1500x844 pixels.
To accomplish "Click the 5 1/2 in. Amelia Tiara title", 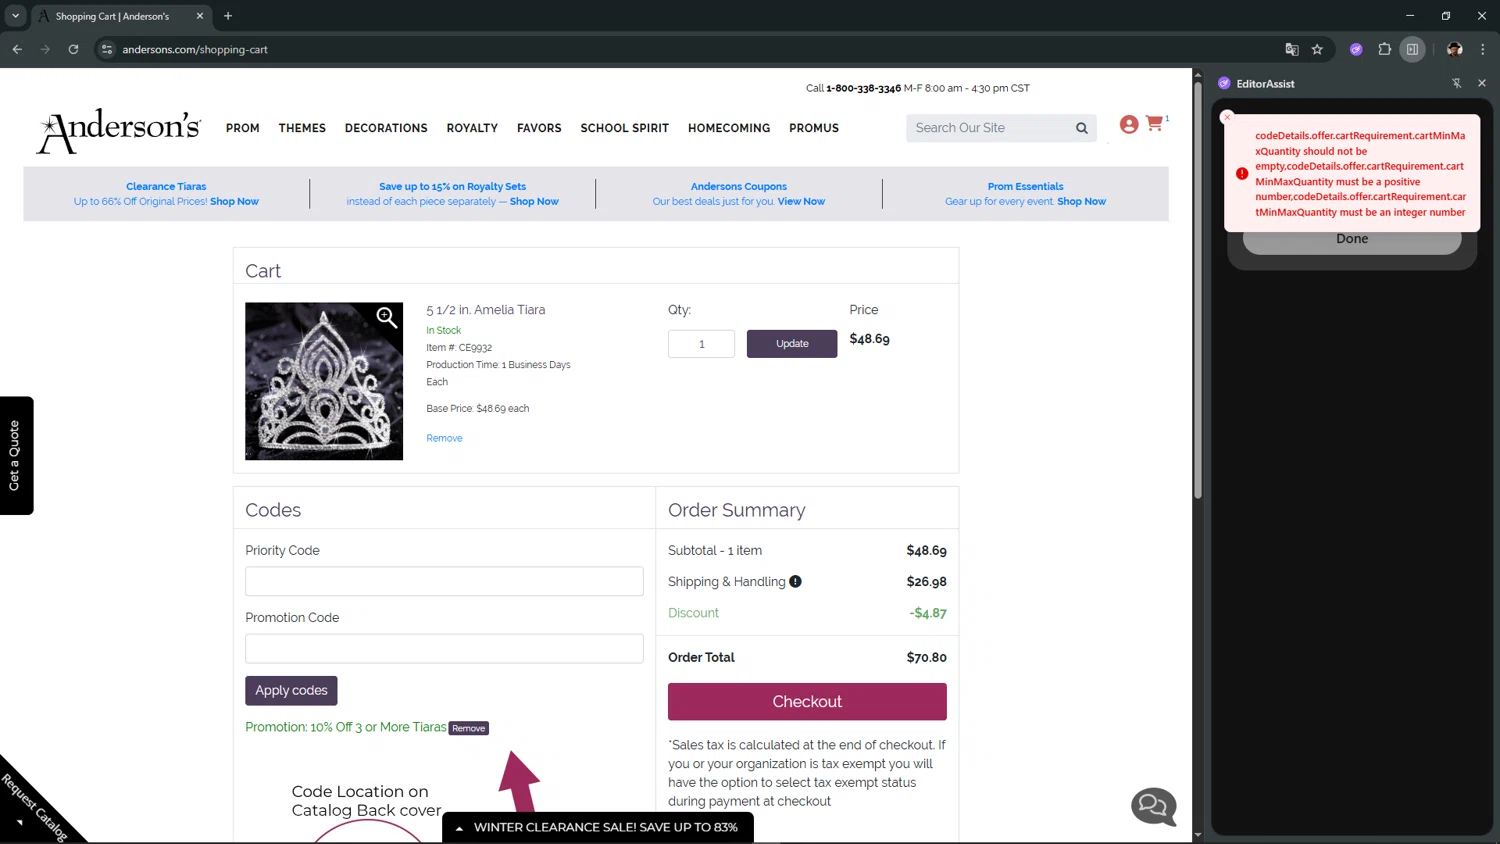I will click(x=486, y=310).
